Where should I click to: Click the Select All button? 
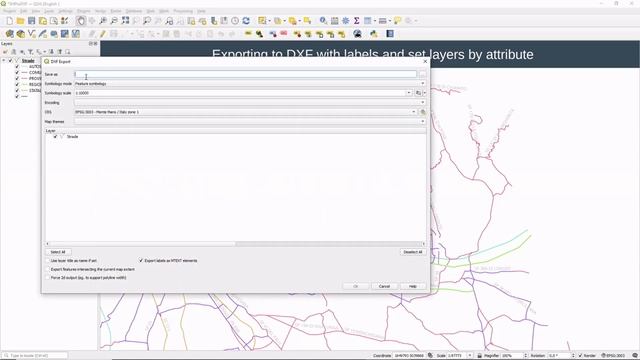(58, 252)
